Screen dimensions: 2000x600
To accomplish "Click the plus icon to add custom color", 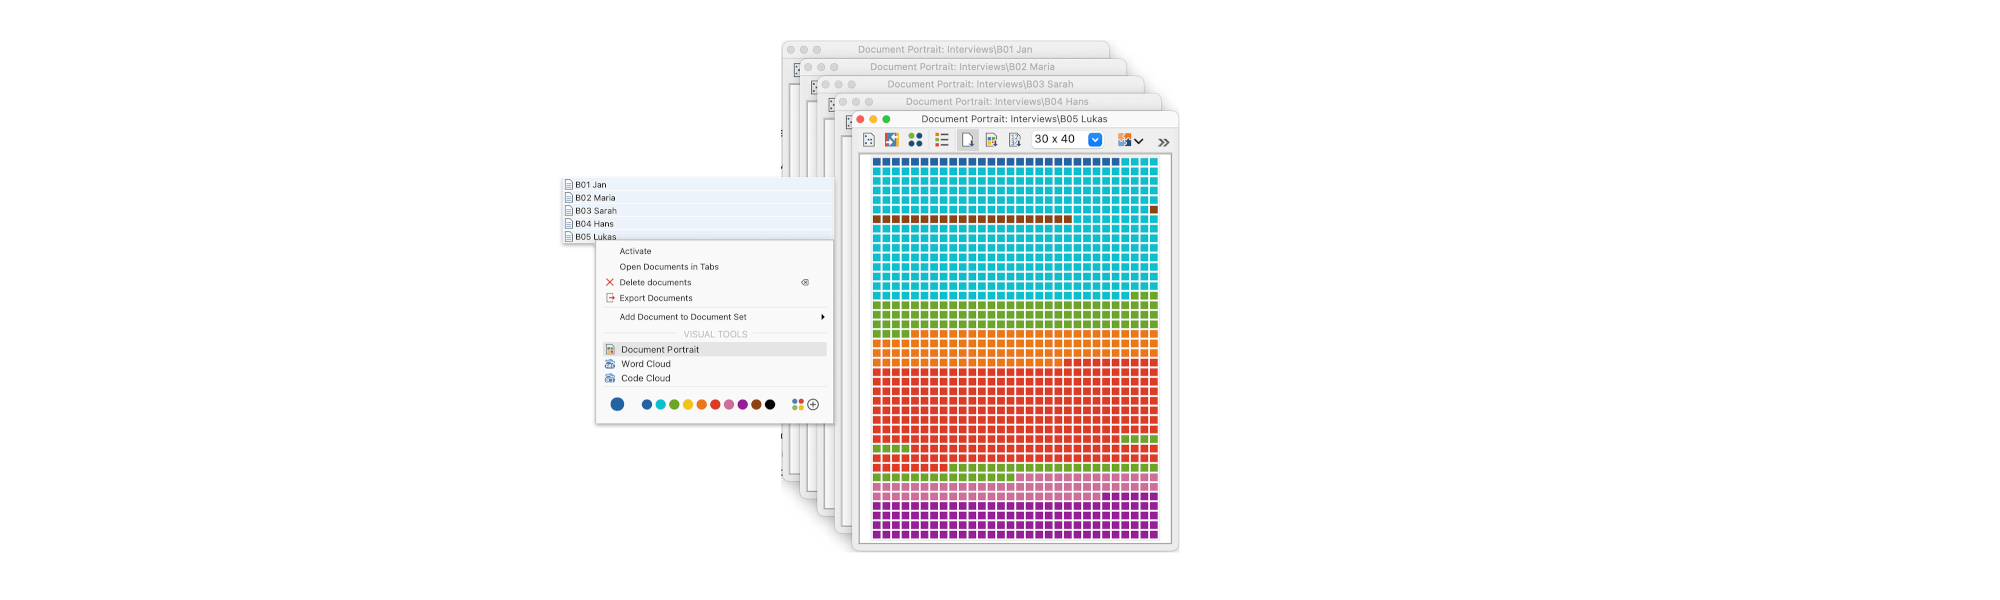I will point(813,405).
